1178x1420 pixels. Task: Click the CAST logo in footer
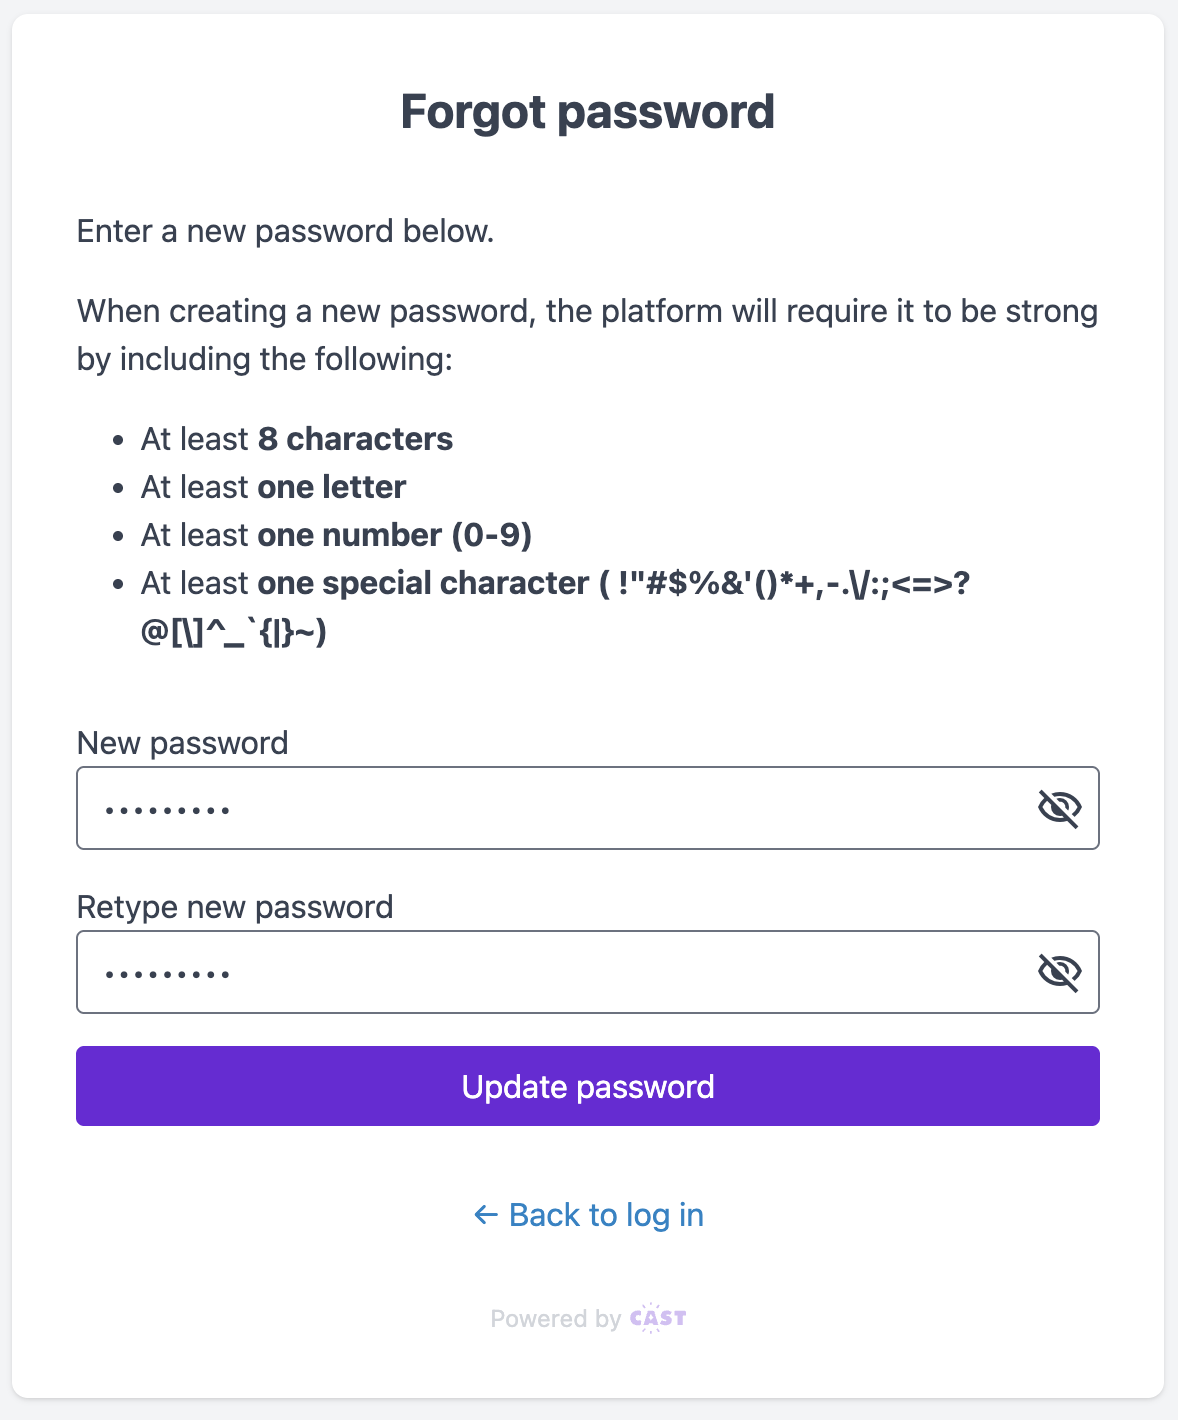(658, 1318)
